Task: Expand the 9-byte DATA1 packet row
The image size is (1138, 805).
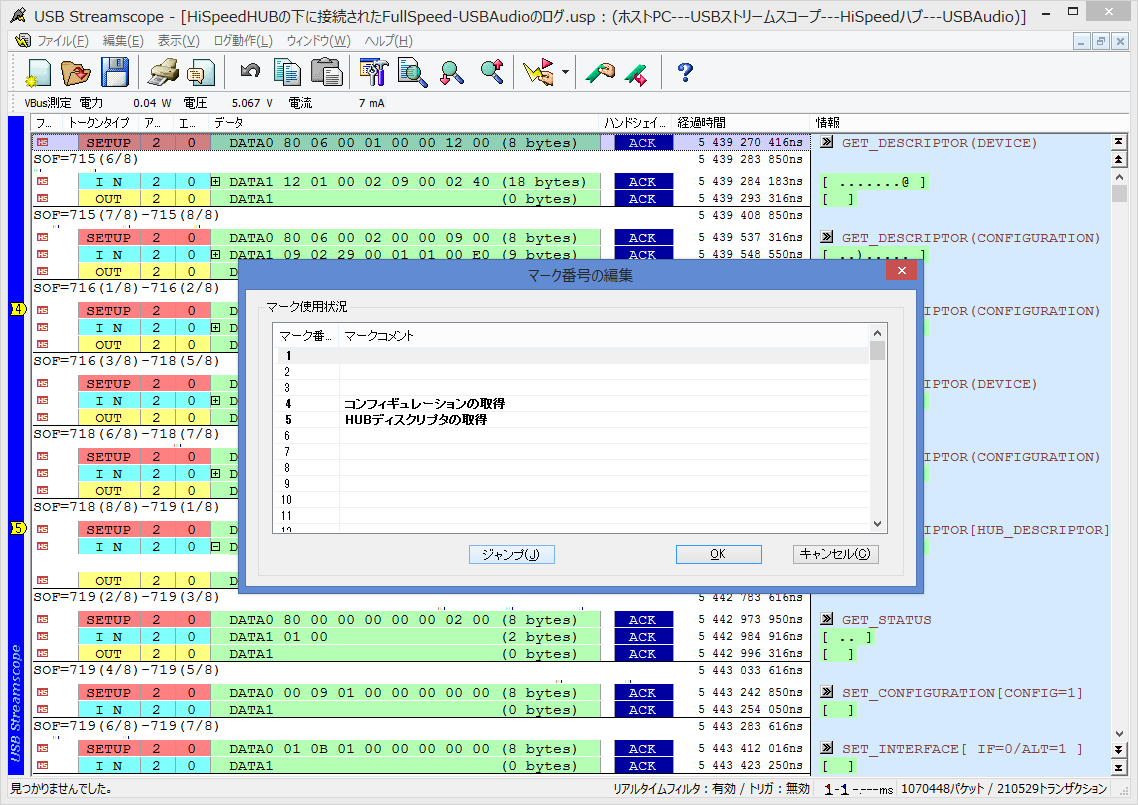Action: pos(216,255)
